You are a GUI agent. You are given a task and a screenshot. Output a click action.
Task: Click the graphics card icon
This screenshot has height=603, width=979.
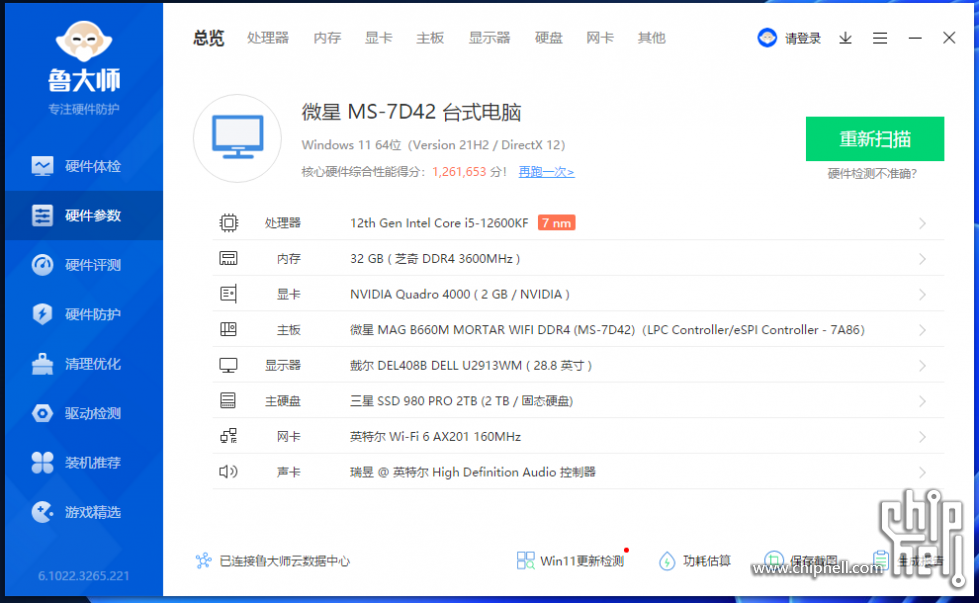pyautogui.click(x=229, y=294)
